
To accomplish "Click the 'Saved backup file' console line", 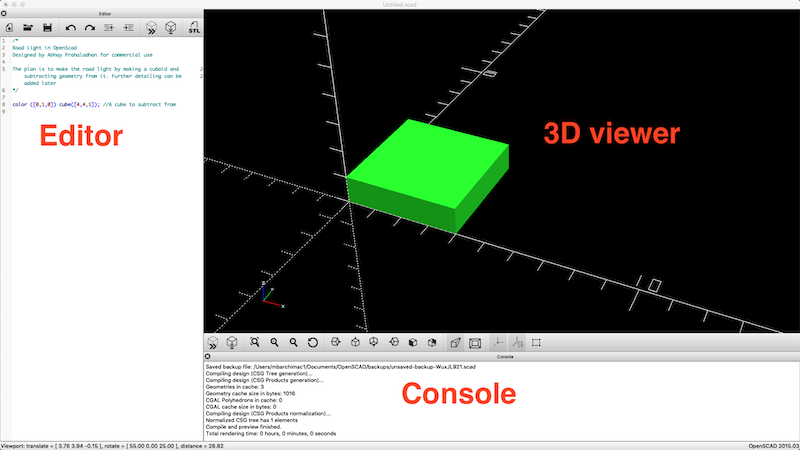I will (x=341, y=367).
